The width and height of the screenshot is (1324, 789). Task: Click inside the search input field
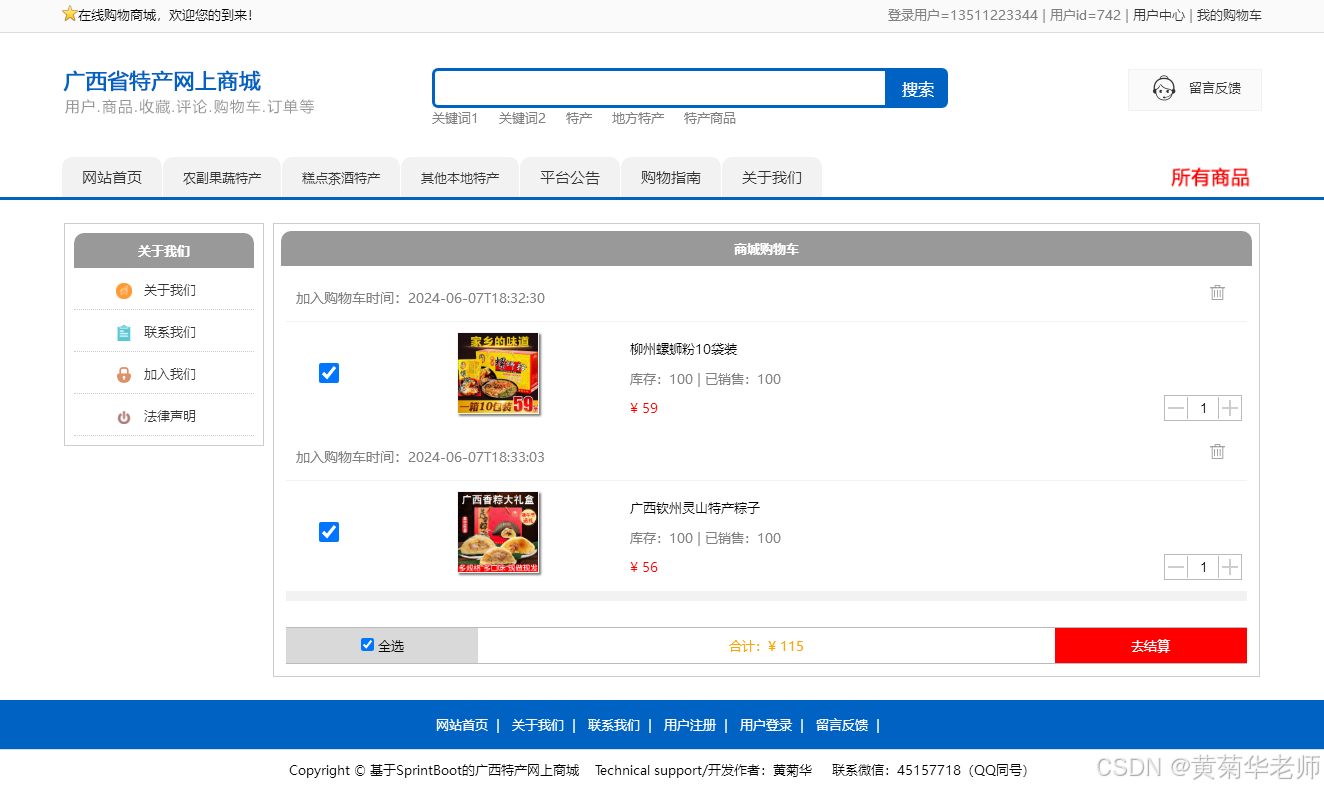pyautogui.click(x=658, y=88)
